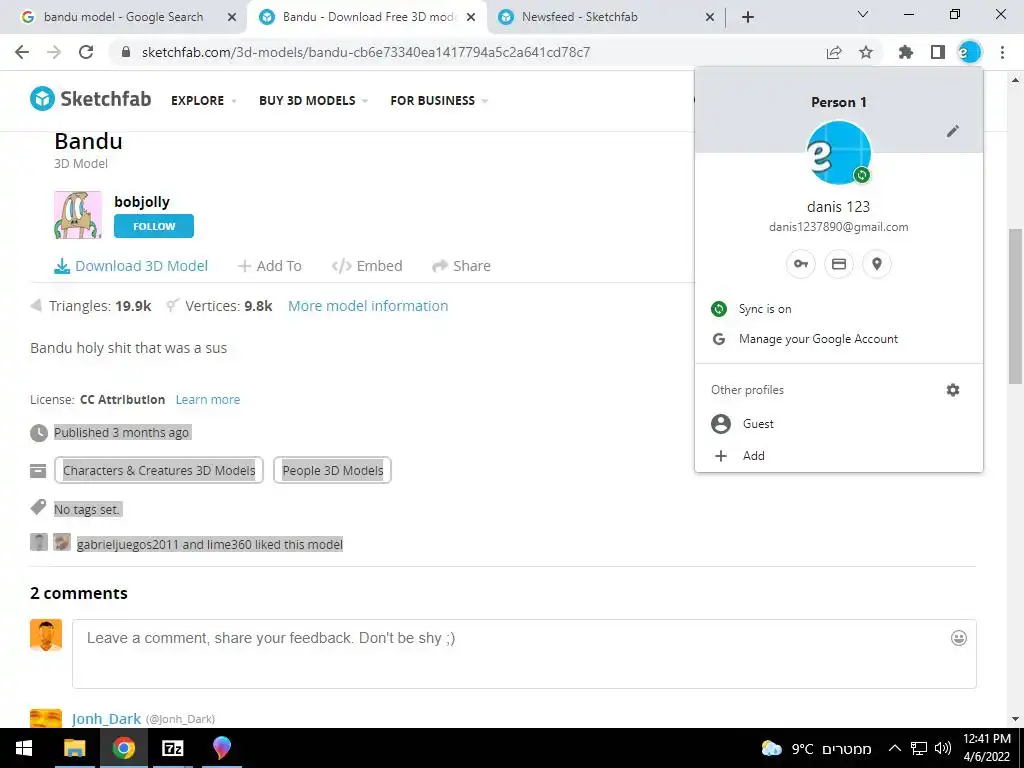This screenshot has width=1024, height=768.
Task: Click the profile avatar in Chrome toolbar
Action: pyautogui.click(x=969, y=52)
